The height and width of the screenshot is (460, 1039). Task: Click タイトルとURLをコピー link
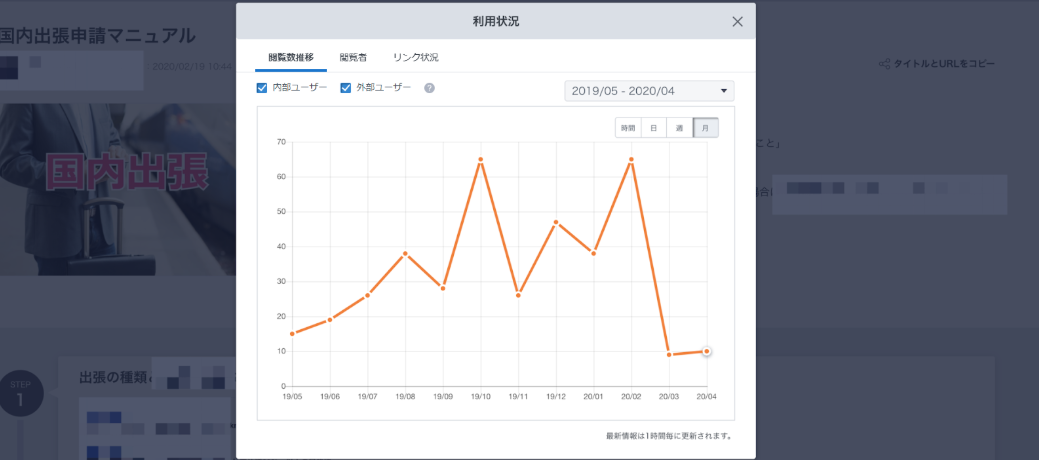pos(944,64)
